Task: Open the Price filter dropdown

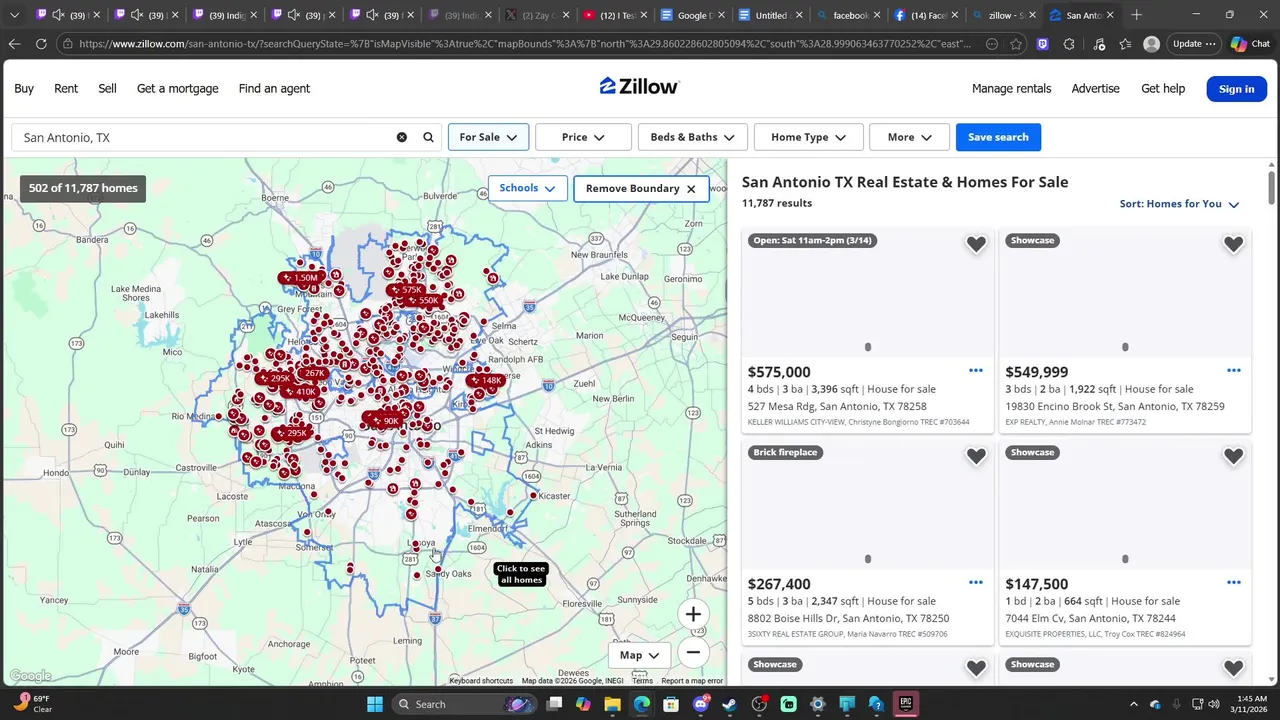Action: 583,137
